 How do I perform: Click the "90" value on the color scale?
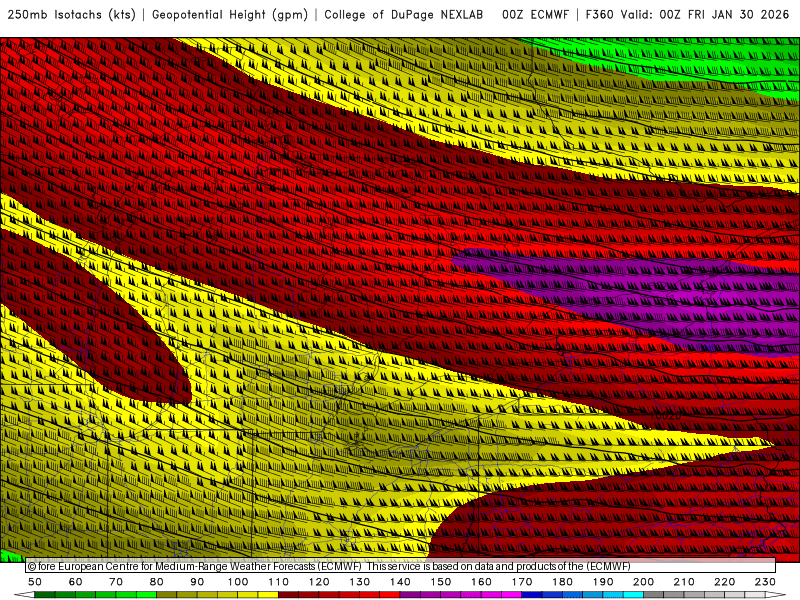tap(197, 582)
